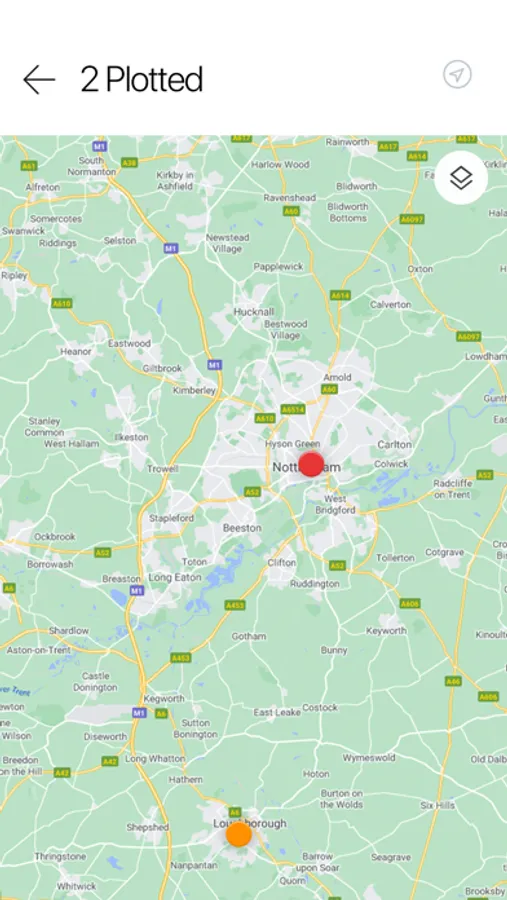Select the orange marker on Loughborough
This screenshot has width=507, height=900.
click(238, 835)
